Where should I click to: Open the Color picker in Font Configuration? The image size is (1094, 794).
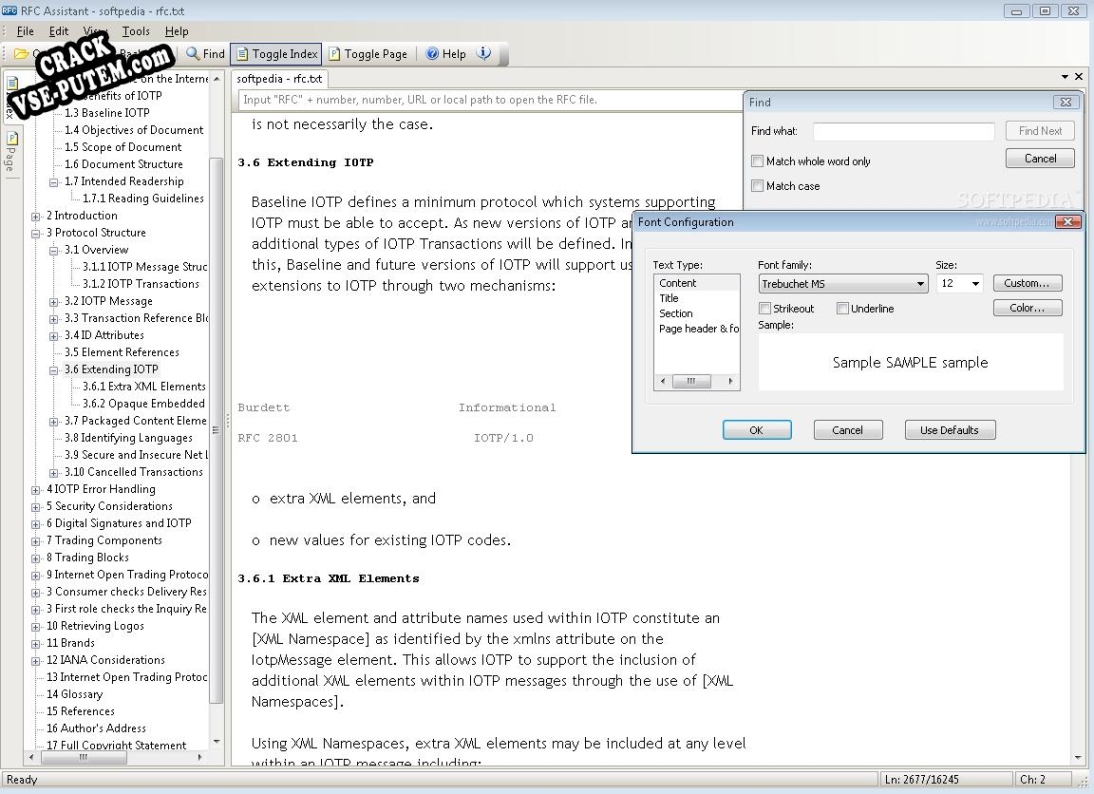1027,307
